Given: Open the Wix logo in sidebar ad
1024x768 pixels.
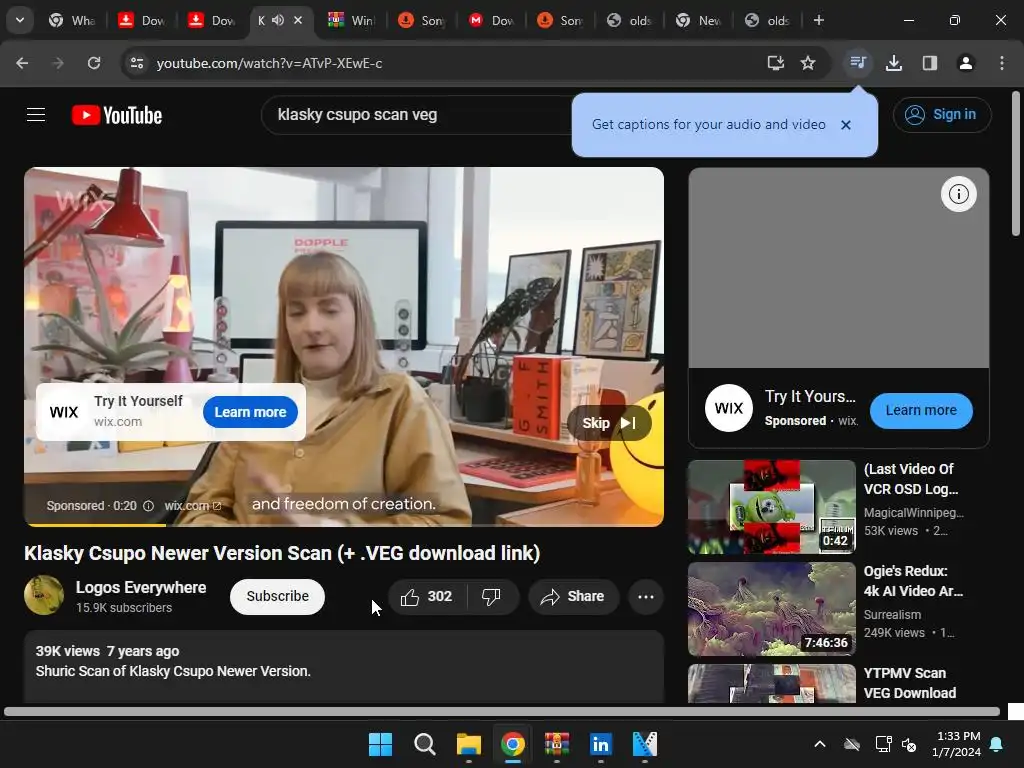Looking at the screenshot, I should point(729,408).
